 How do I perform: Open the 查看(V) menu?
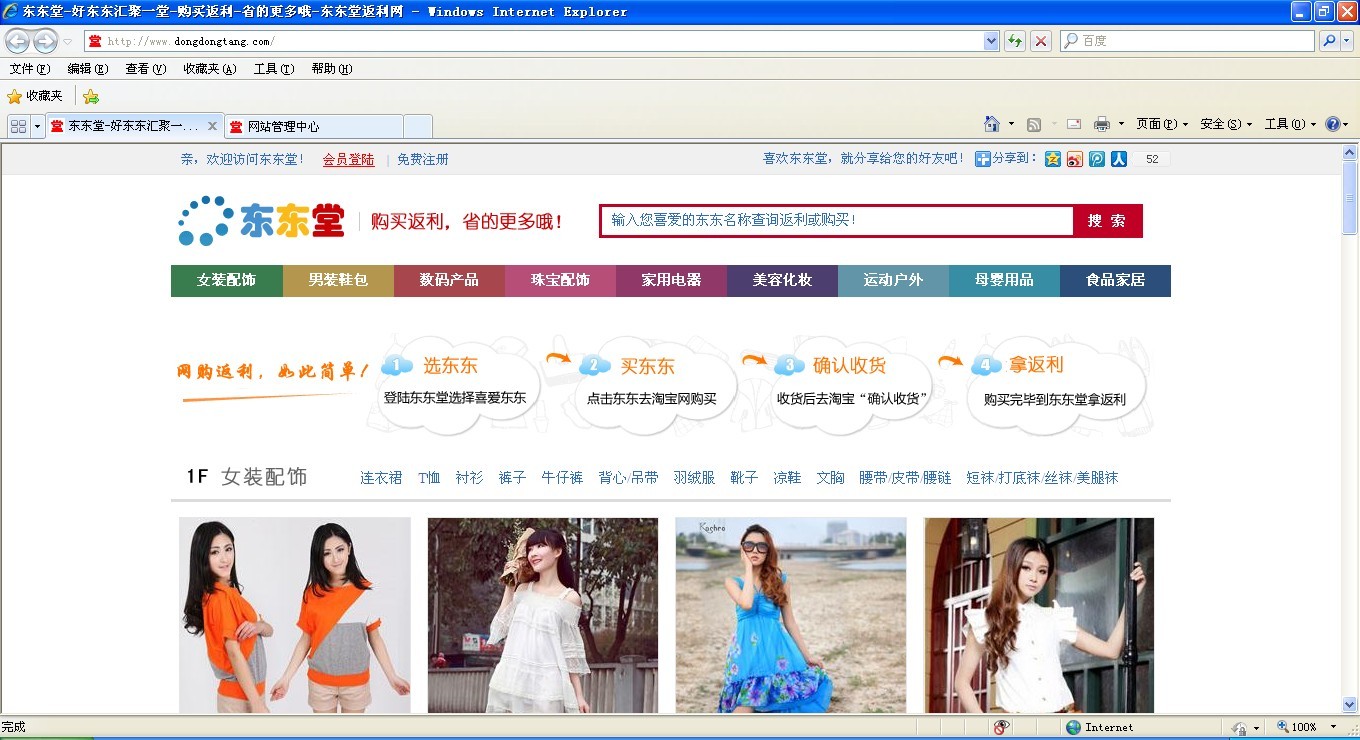(x=144, y=69)
